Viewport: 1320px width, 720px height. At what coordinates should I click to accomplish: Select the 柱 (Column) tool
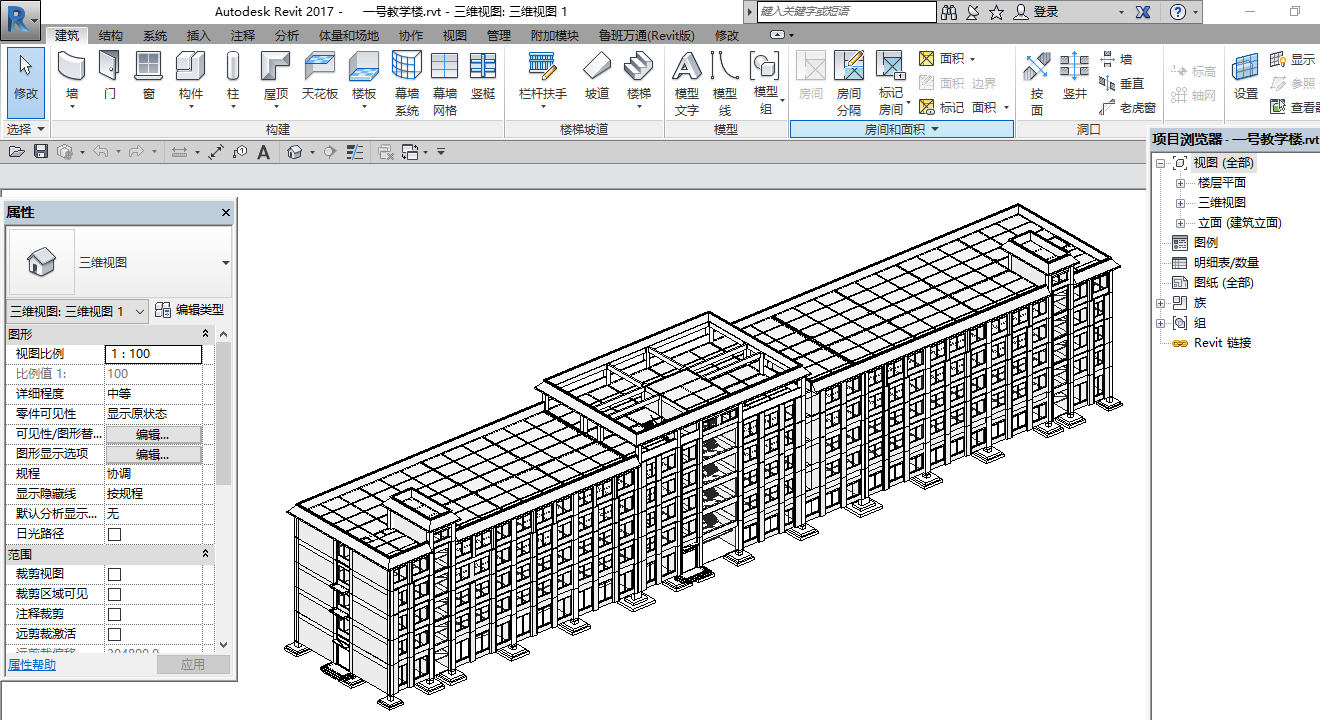233,78
